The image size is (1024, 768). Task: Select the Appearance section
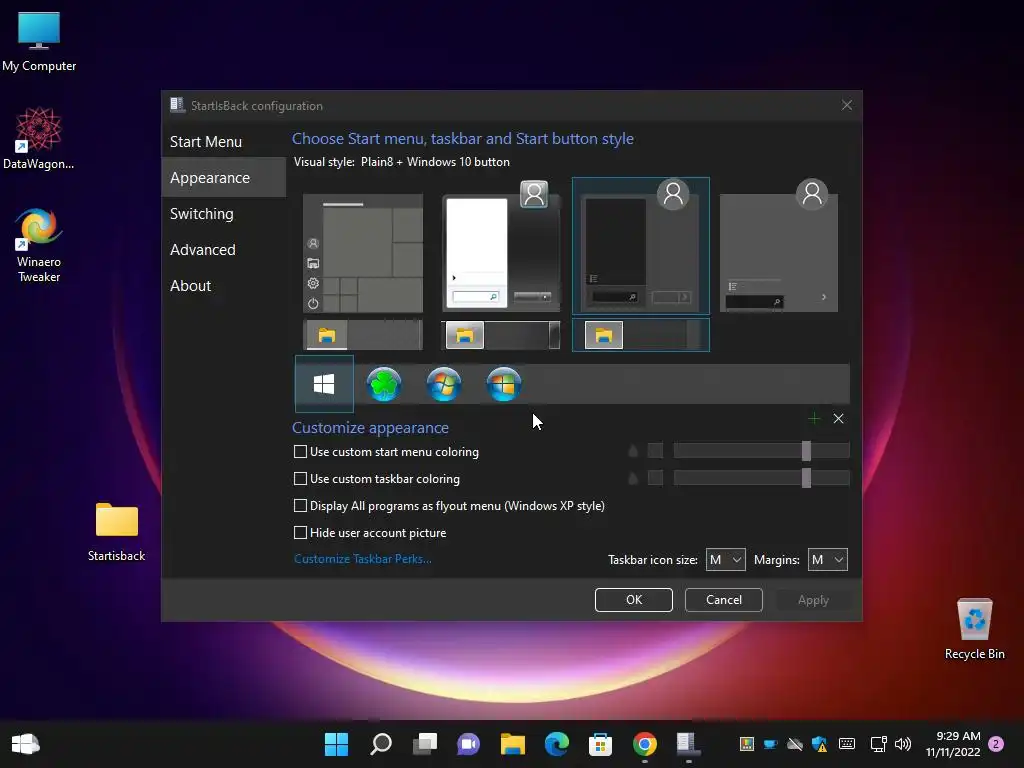point(223,178)
